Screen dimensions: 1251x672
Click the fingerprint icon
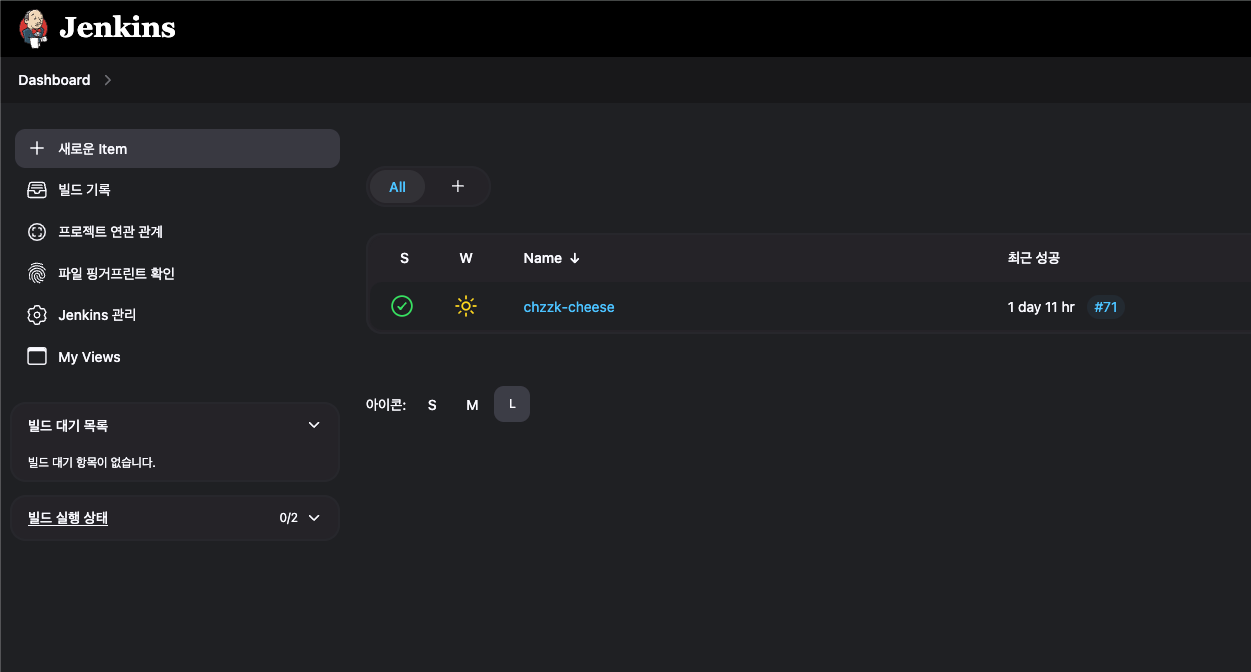coord(37,273)
